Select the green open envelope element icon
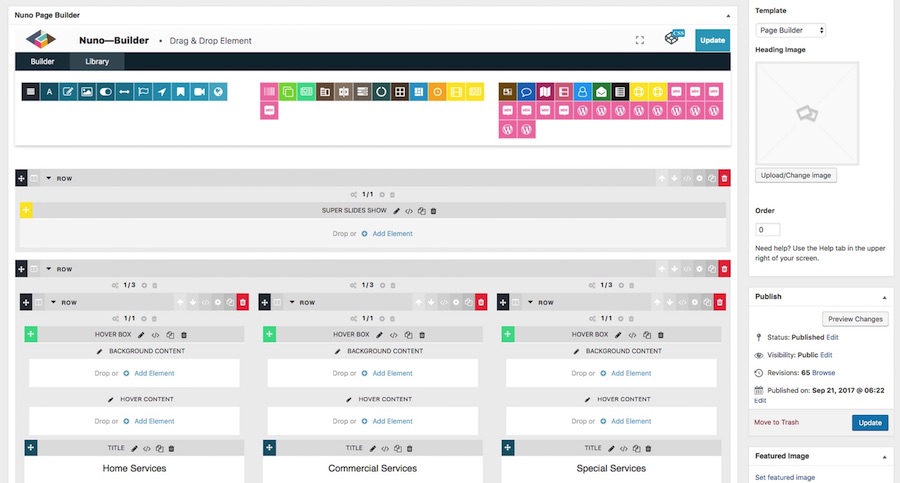 pyautogui.click(x=601, y=92)
